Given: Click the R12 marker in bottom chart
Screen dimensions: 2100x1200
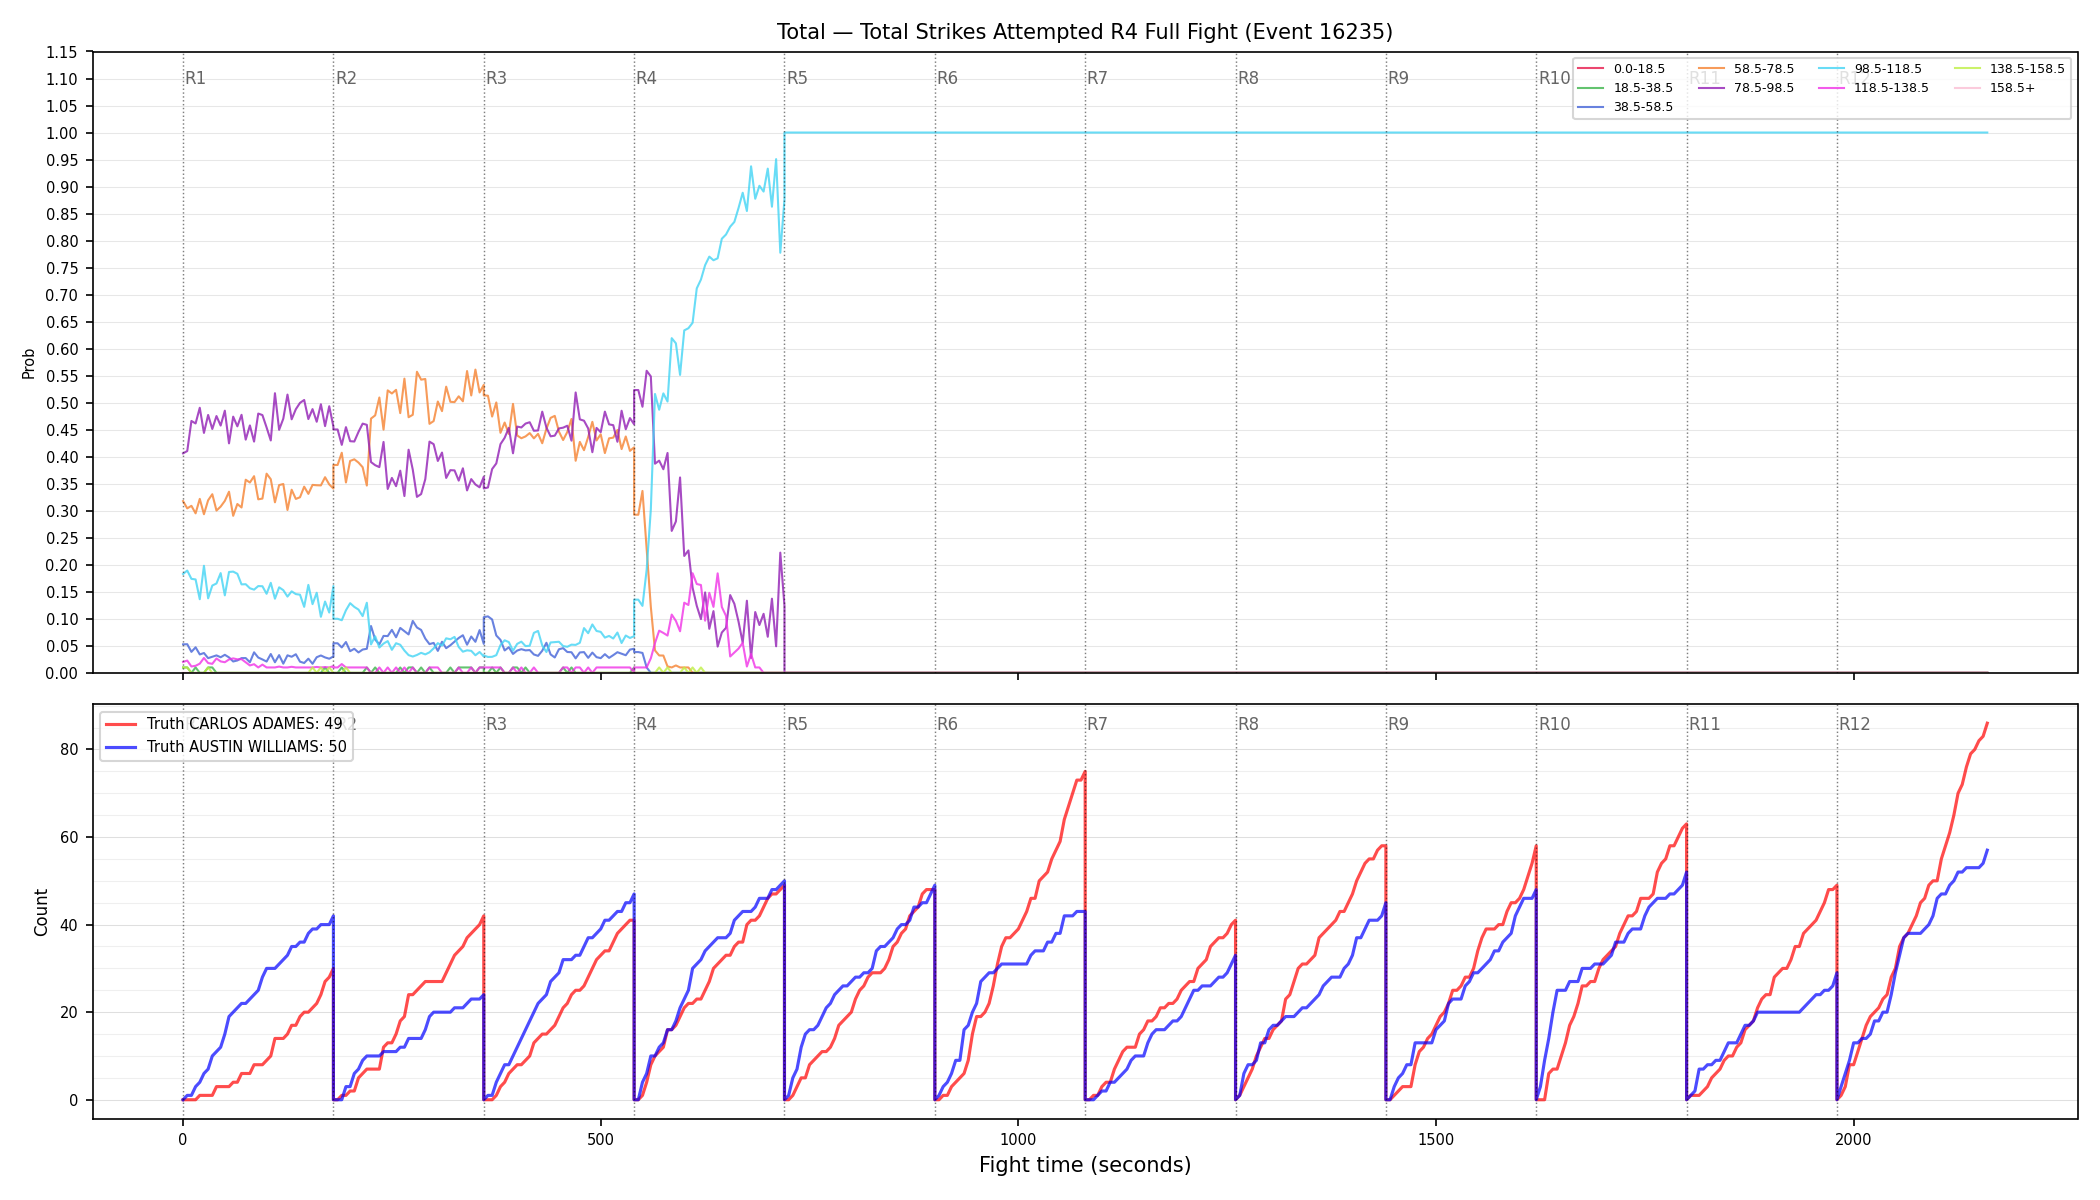Looking at the screenshot, I should tap(1854, 724).
